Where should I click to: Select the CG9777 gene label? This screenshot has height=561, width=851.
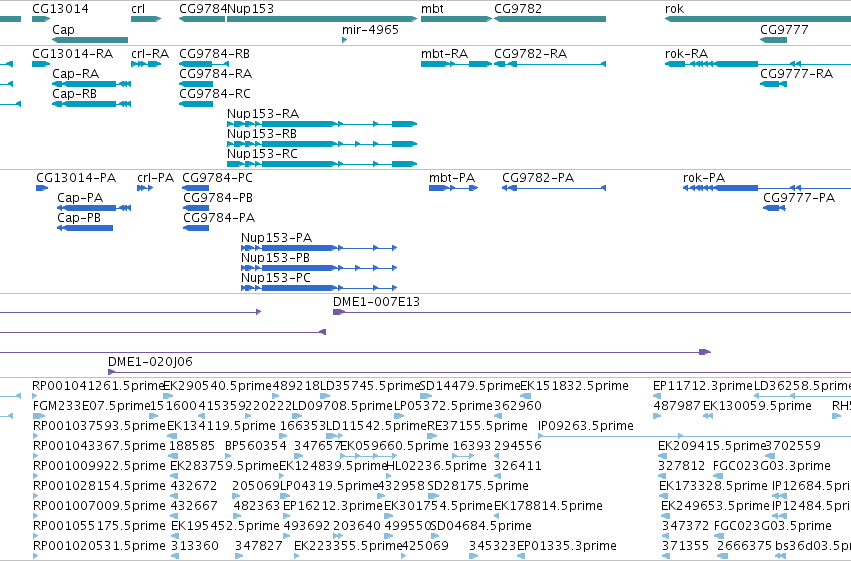click(784, 30)
